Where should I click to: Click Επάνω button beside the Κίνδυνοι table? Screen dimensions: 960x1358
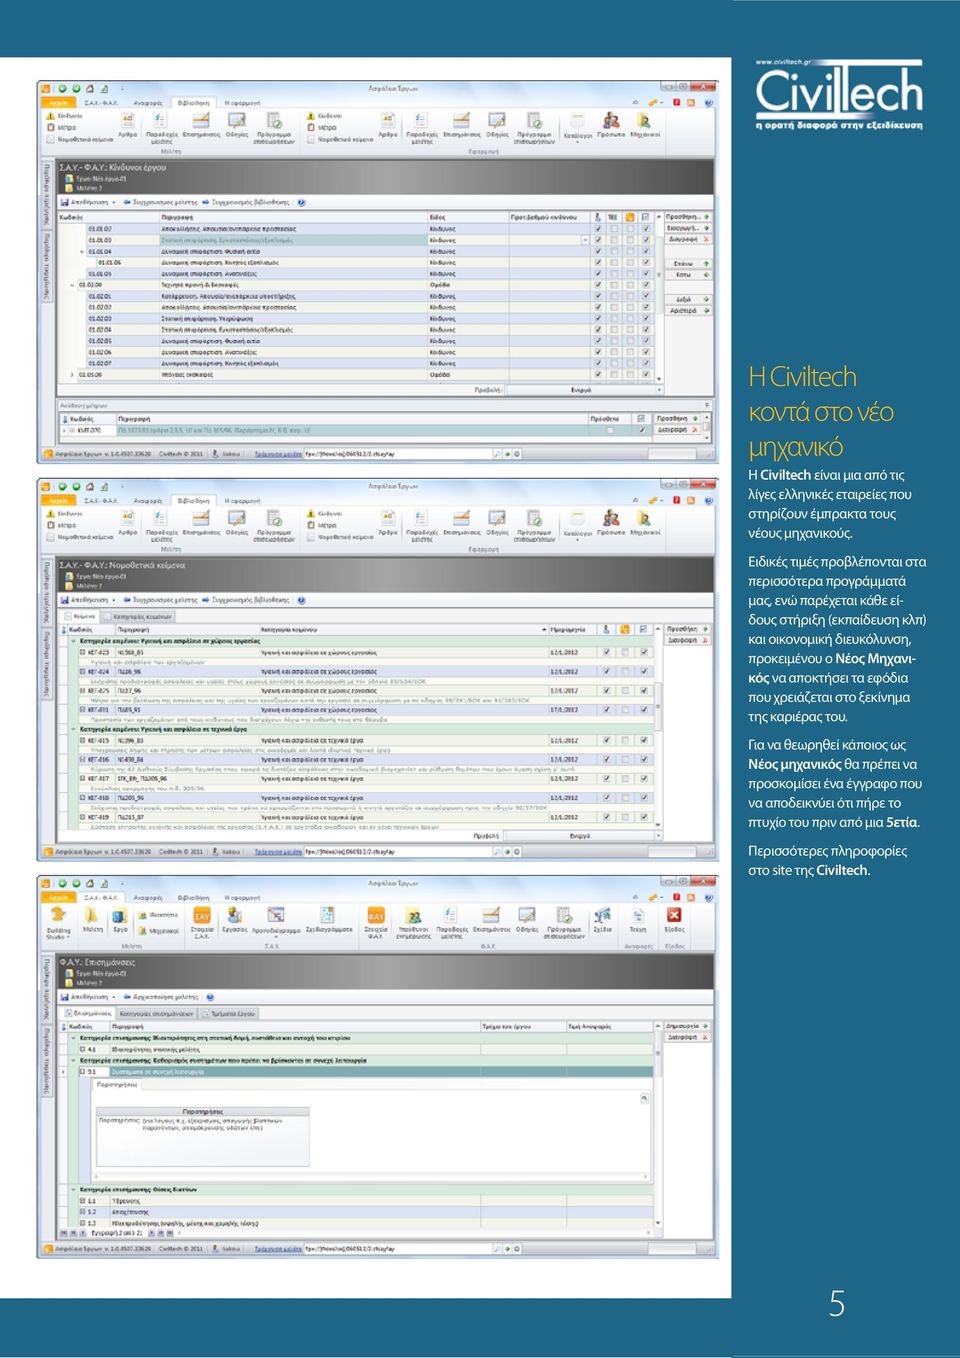pyautogui.click(x=687, y=263)
